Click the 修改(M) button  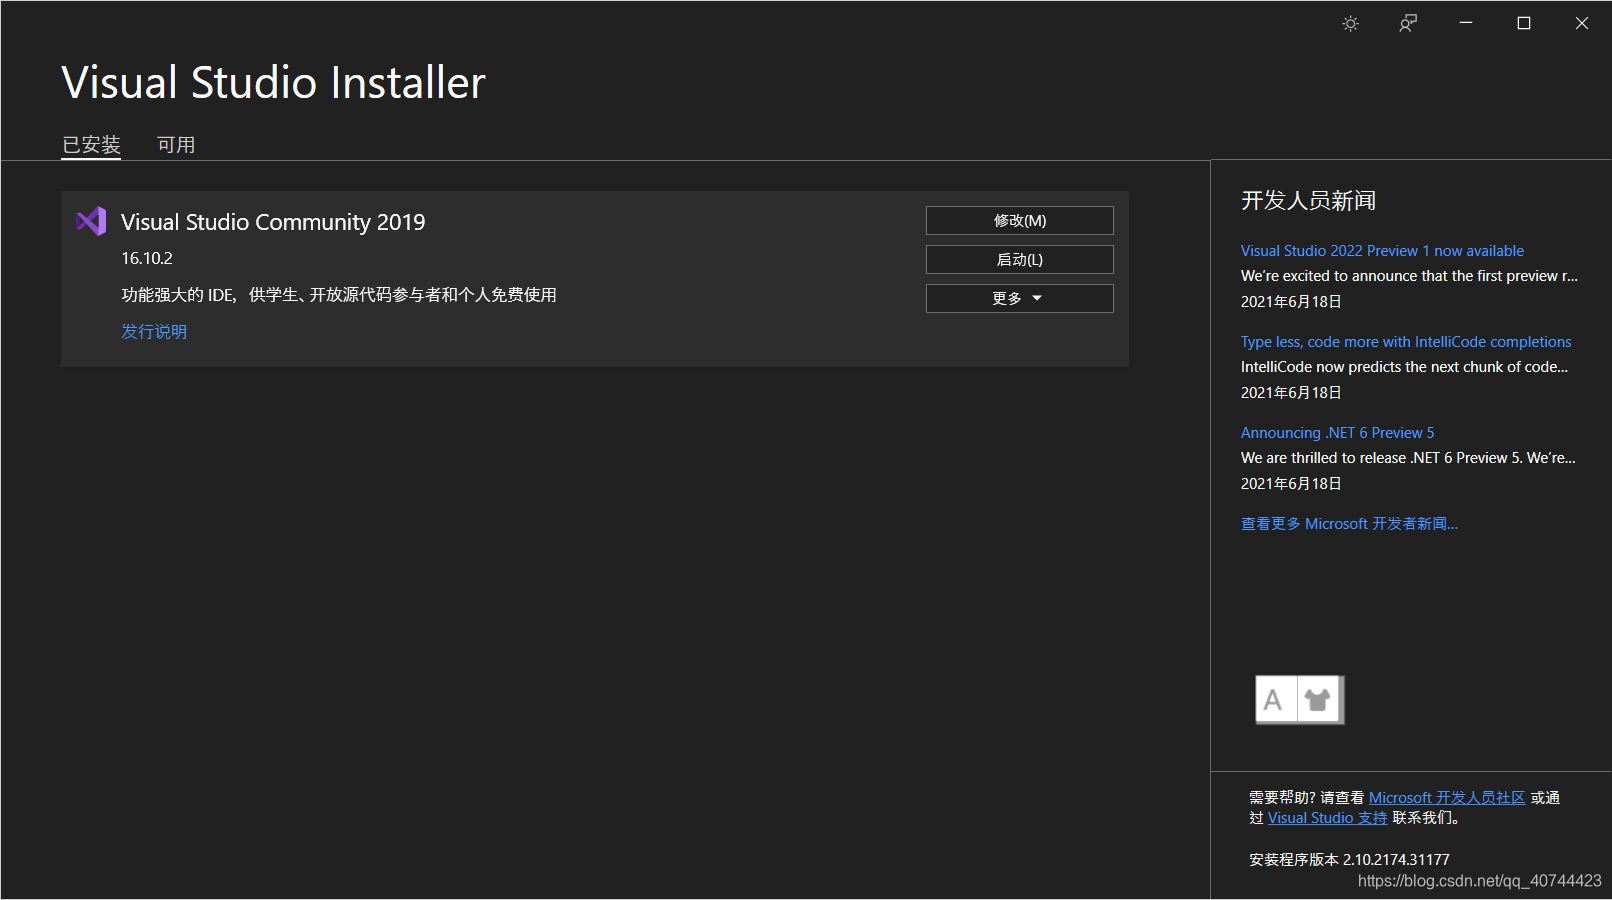(1020, 221)
